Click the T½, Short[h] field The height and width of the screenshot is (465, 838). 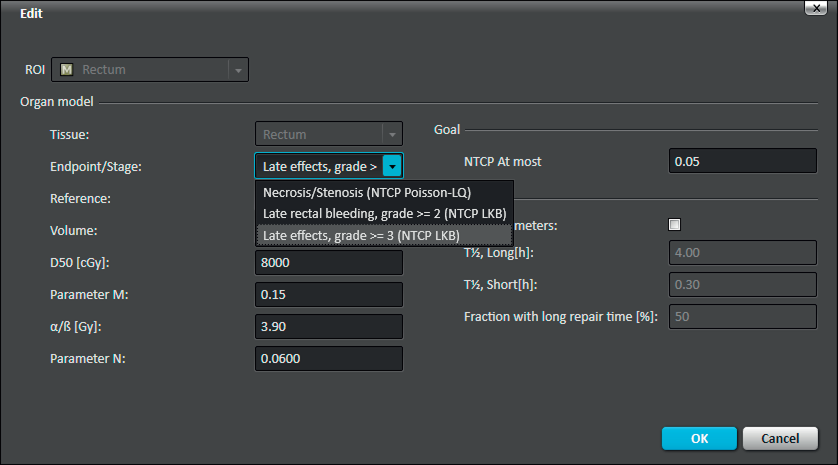[743, 284]
